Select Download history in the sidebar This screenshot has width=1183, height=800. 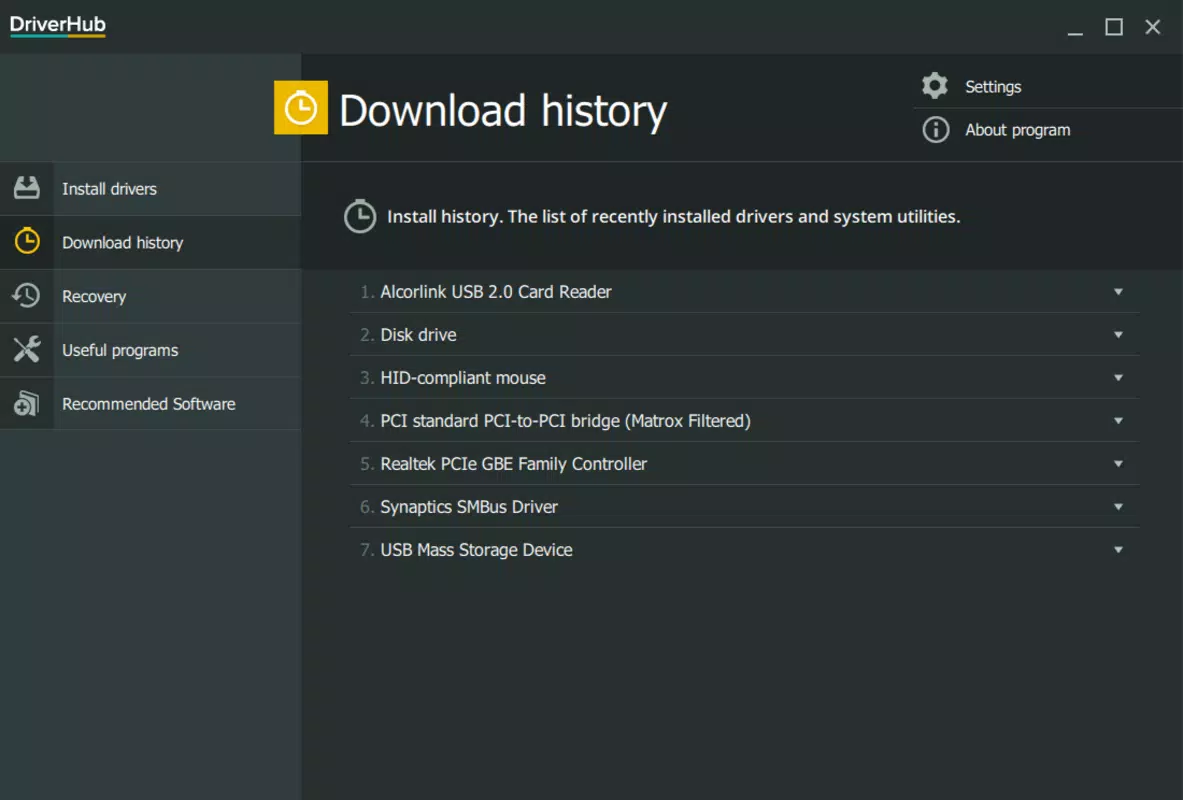(150, 242)
